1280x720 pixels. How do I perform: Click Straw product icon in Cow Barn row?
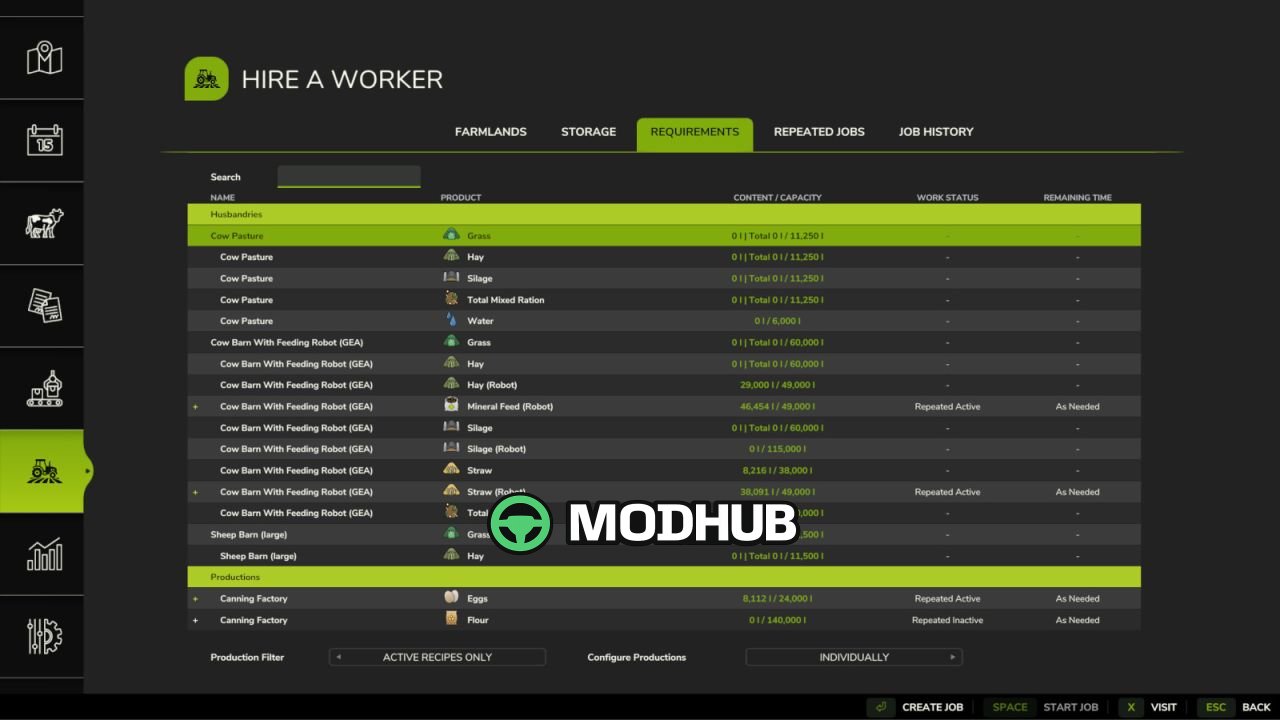(x=451, y=469)
